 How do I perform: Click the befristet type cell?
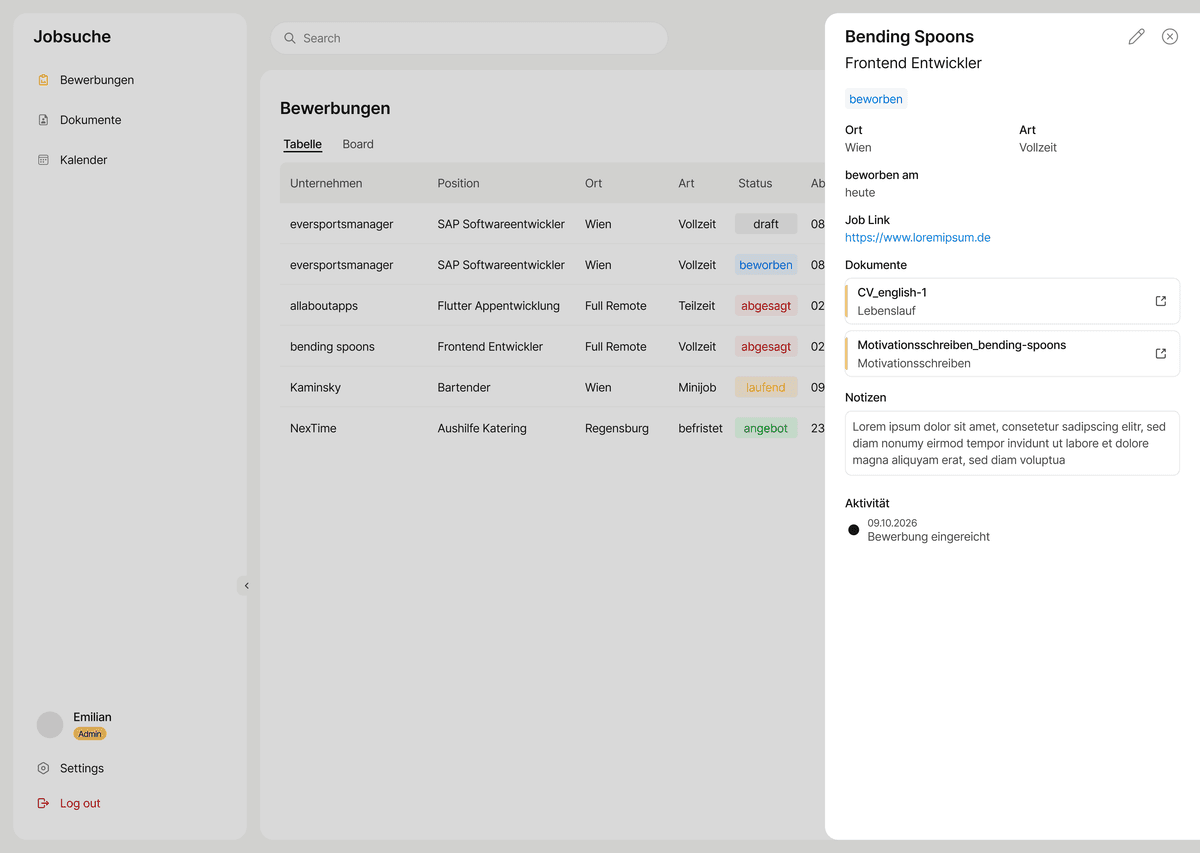700,428
